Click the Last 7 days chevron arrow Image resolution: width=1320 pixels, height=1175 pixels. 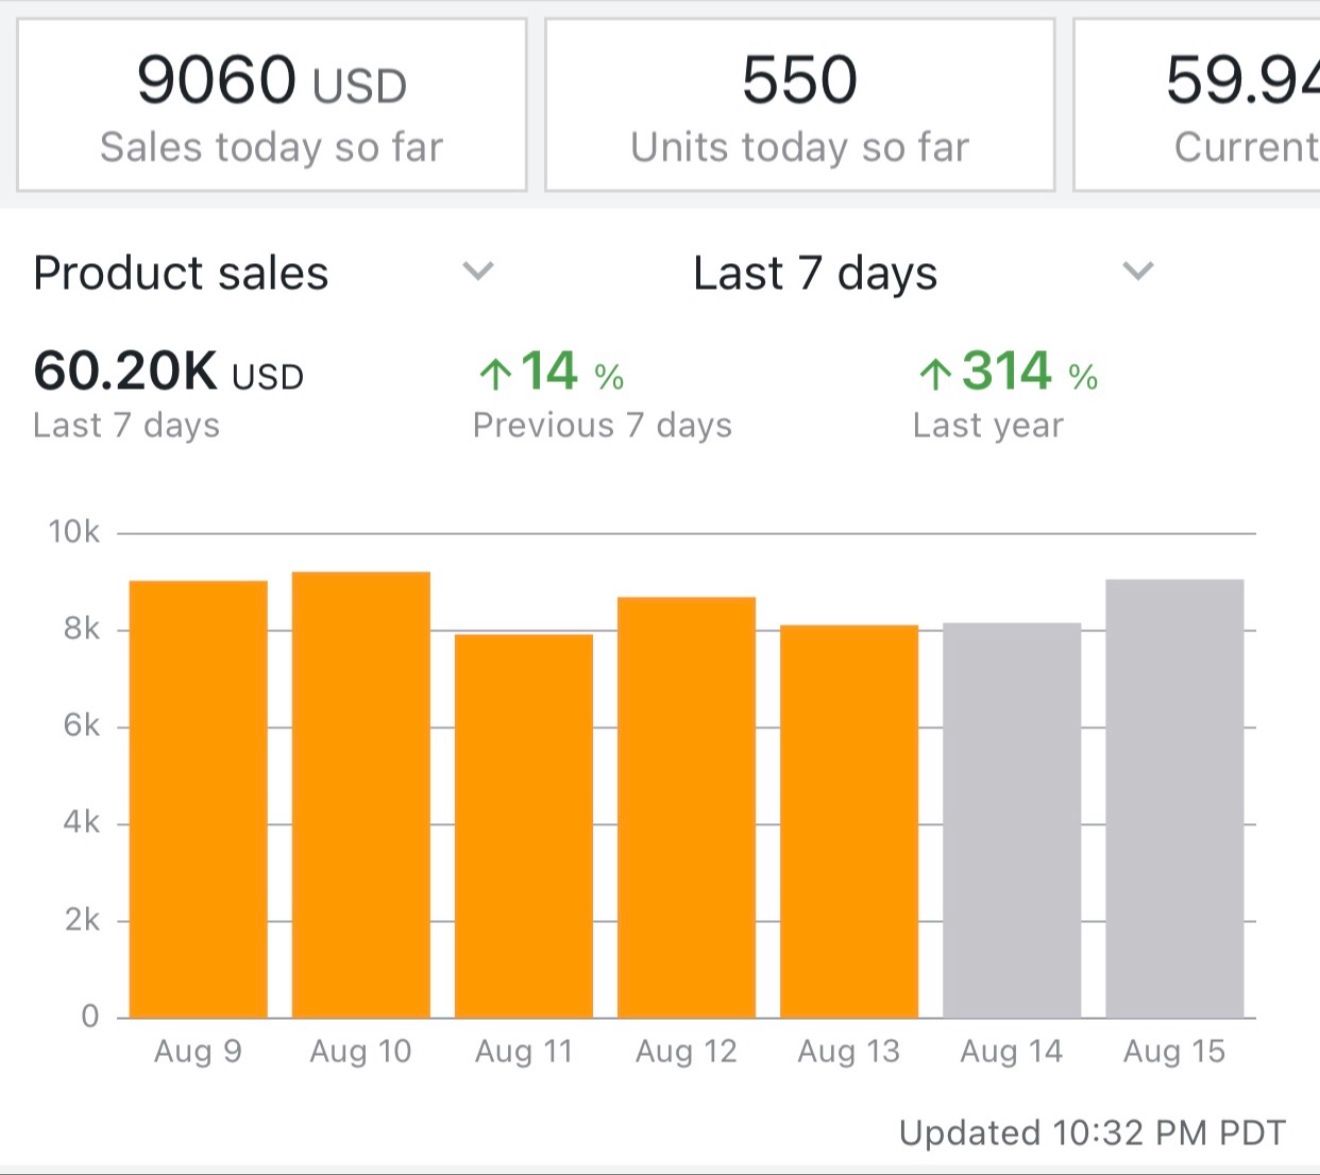click(1138, 271)
